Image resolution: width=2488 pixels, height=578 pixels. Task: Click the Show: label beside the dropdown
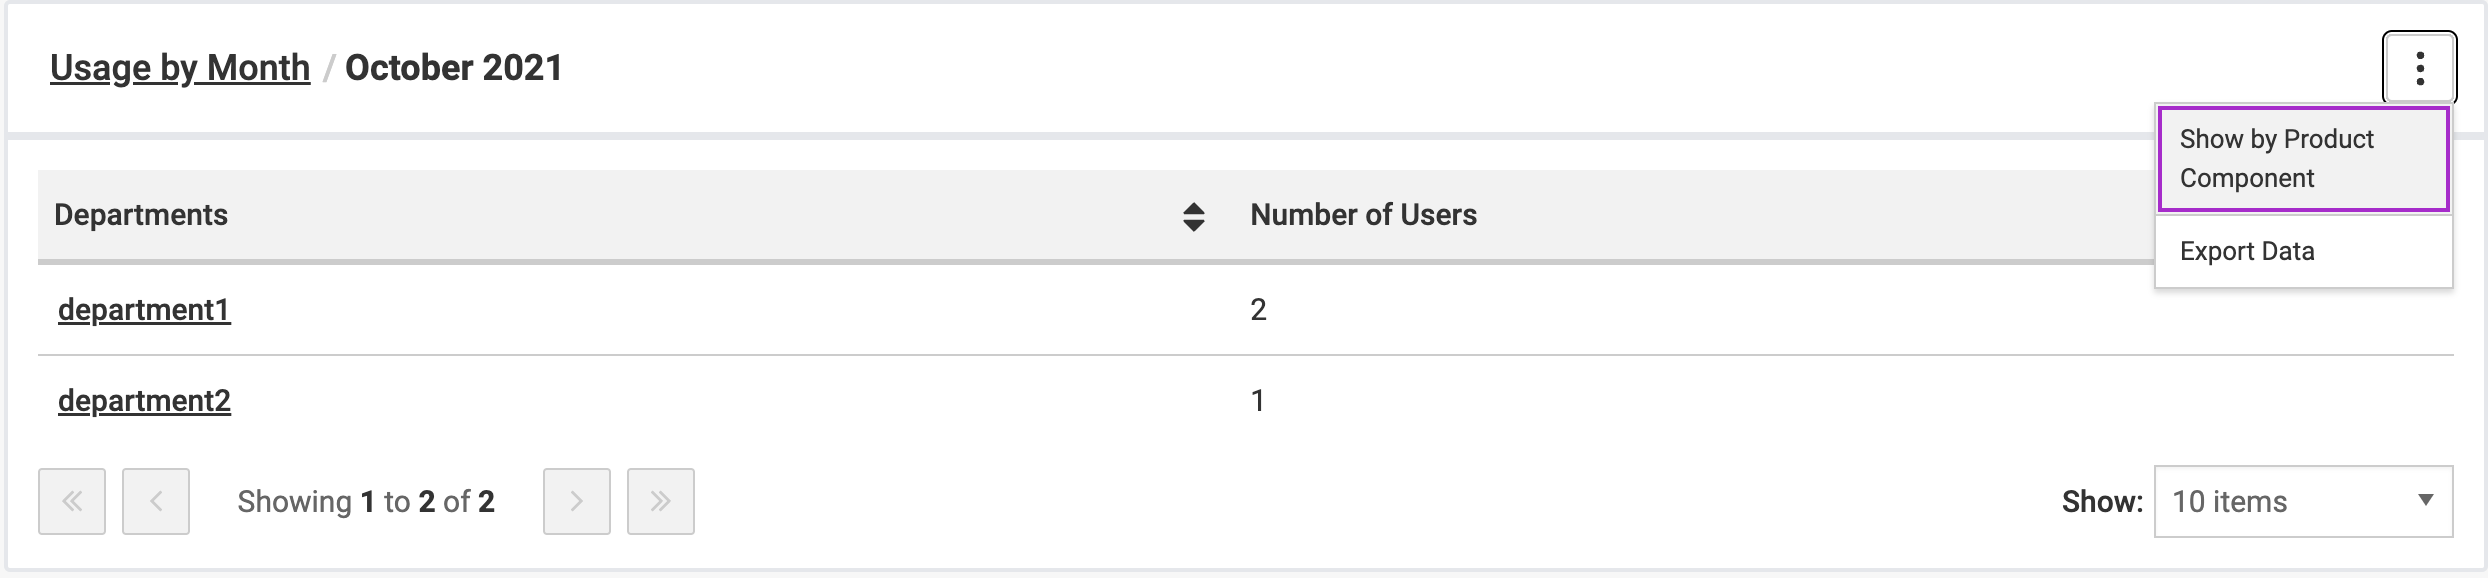click(2102, 501)
